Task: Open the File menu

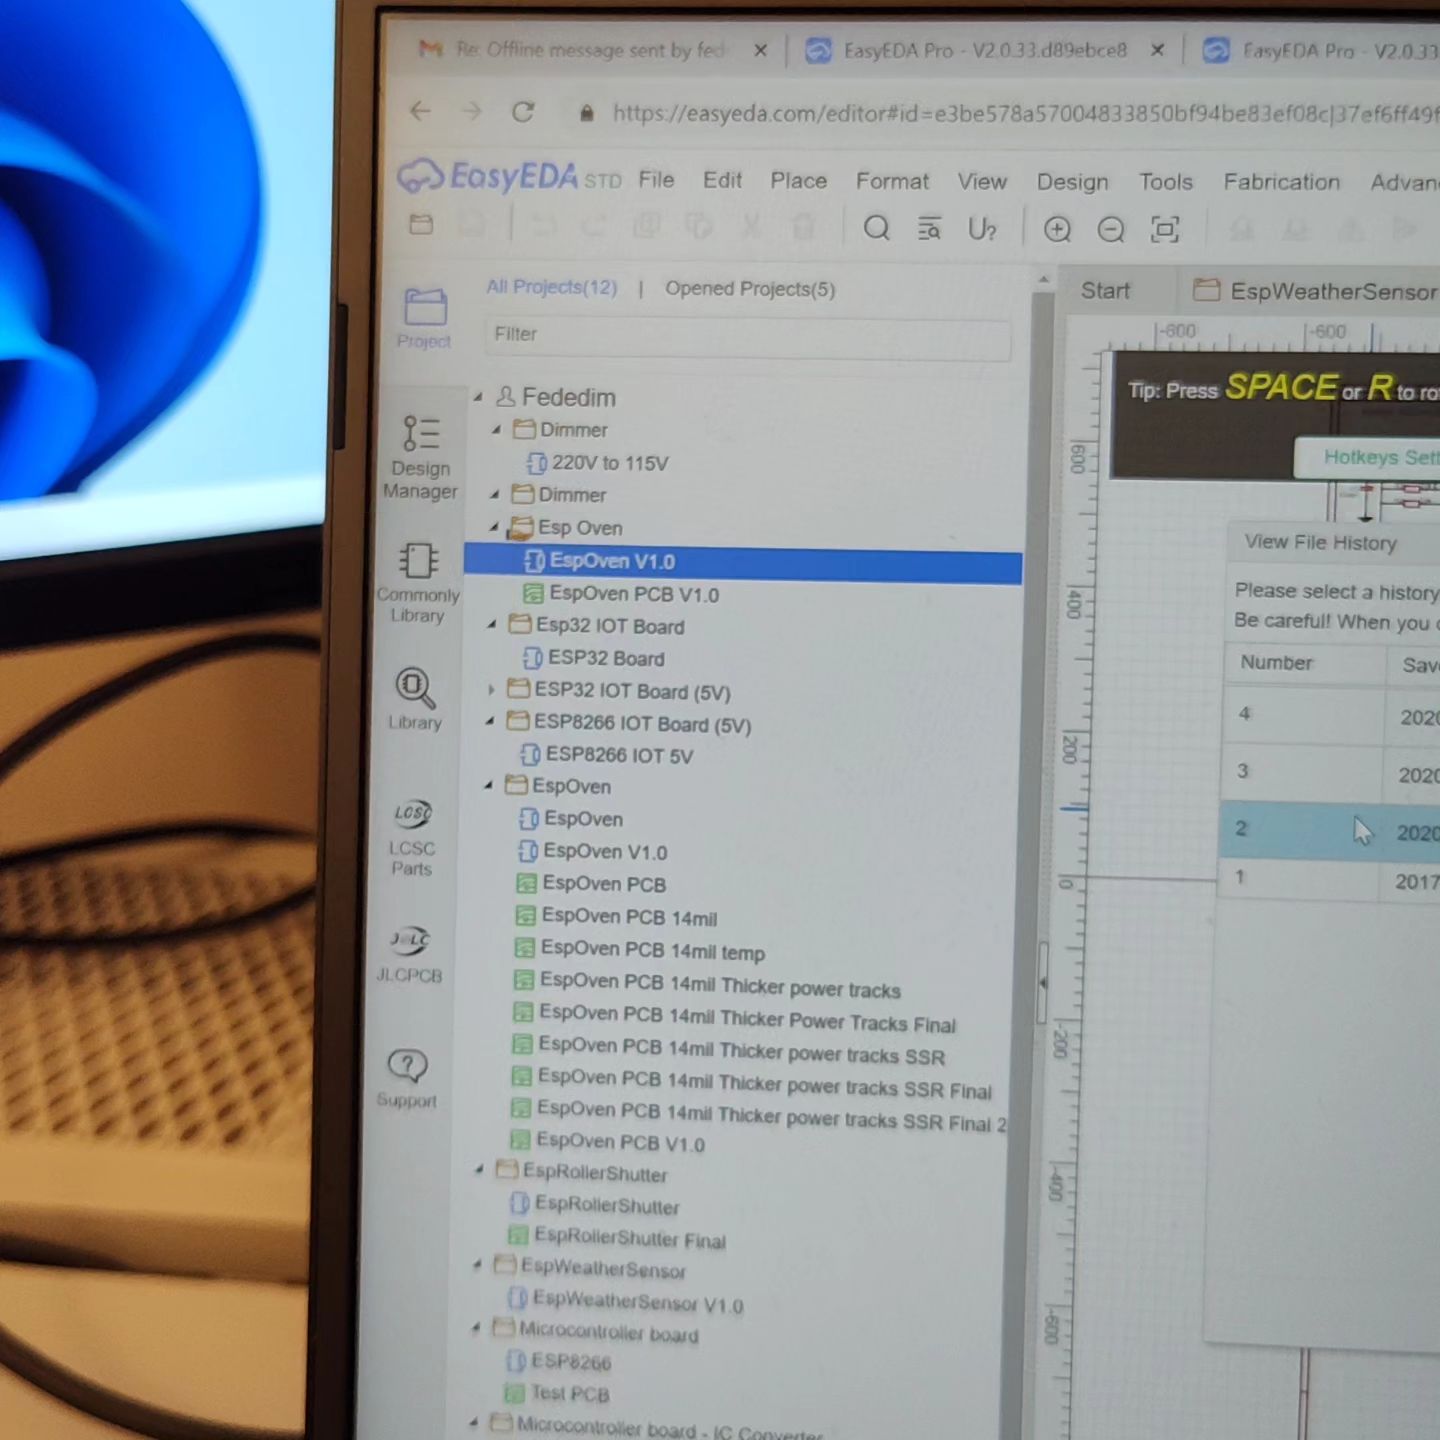Action: coord(656,179)
